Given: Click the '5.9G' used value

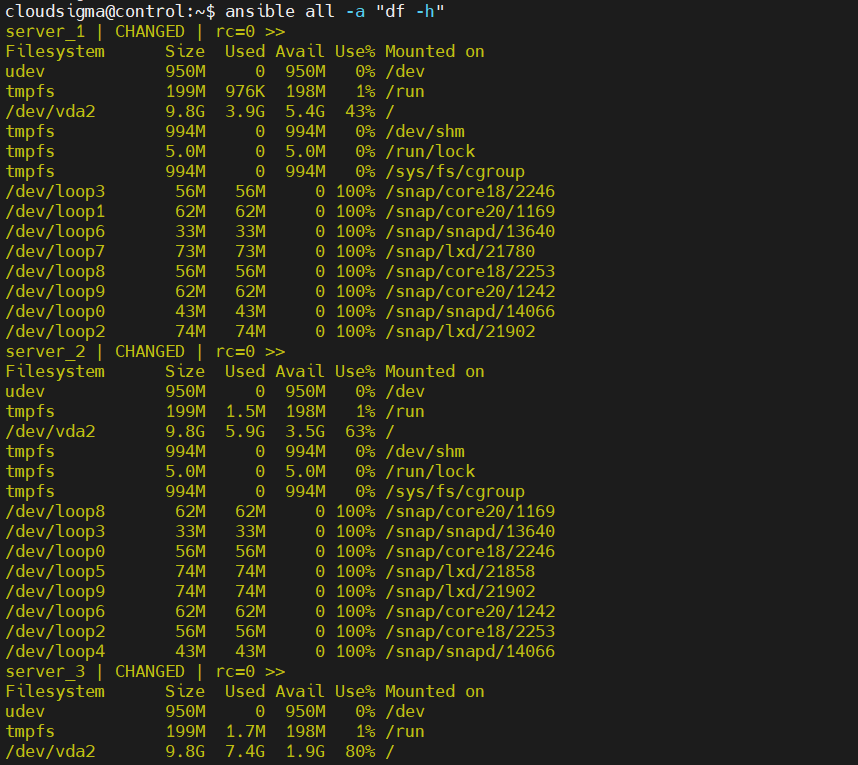Looking at the screenshot, I should (245, 431).
